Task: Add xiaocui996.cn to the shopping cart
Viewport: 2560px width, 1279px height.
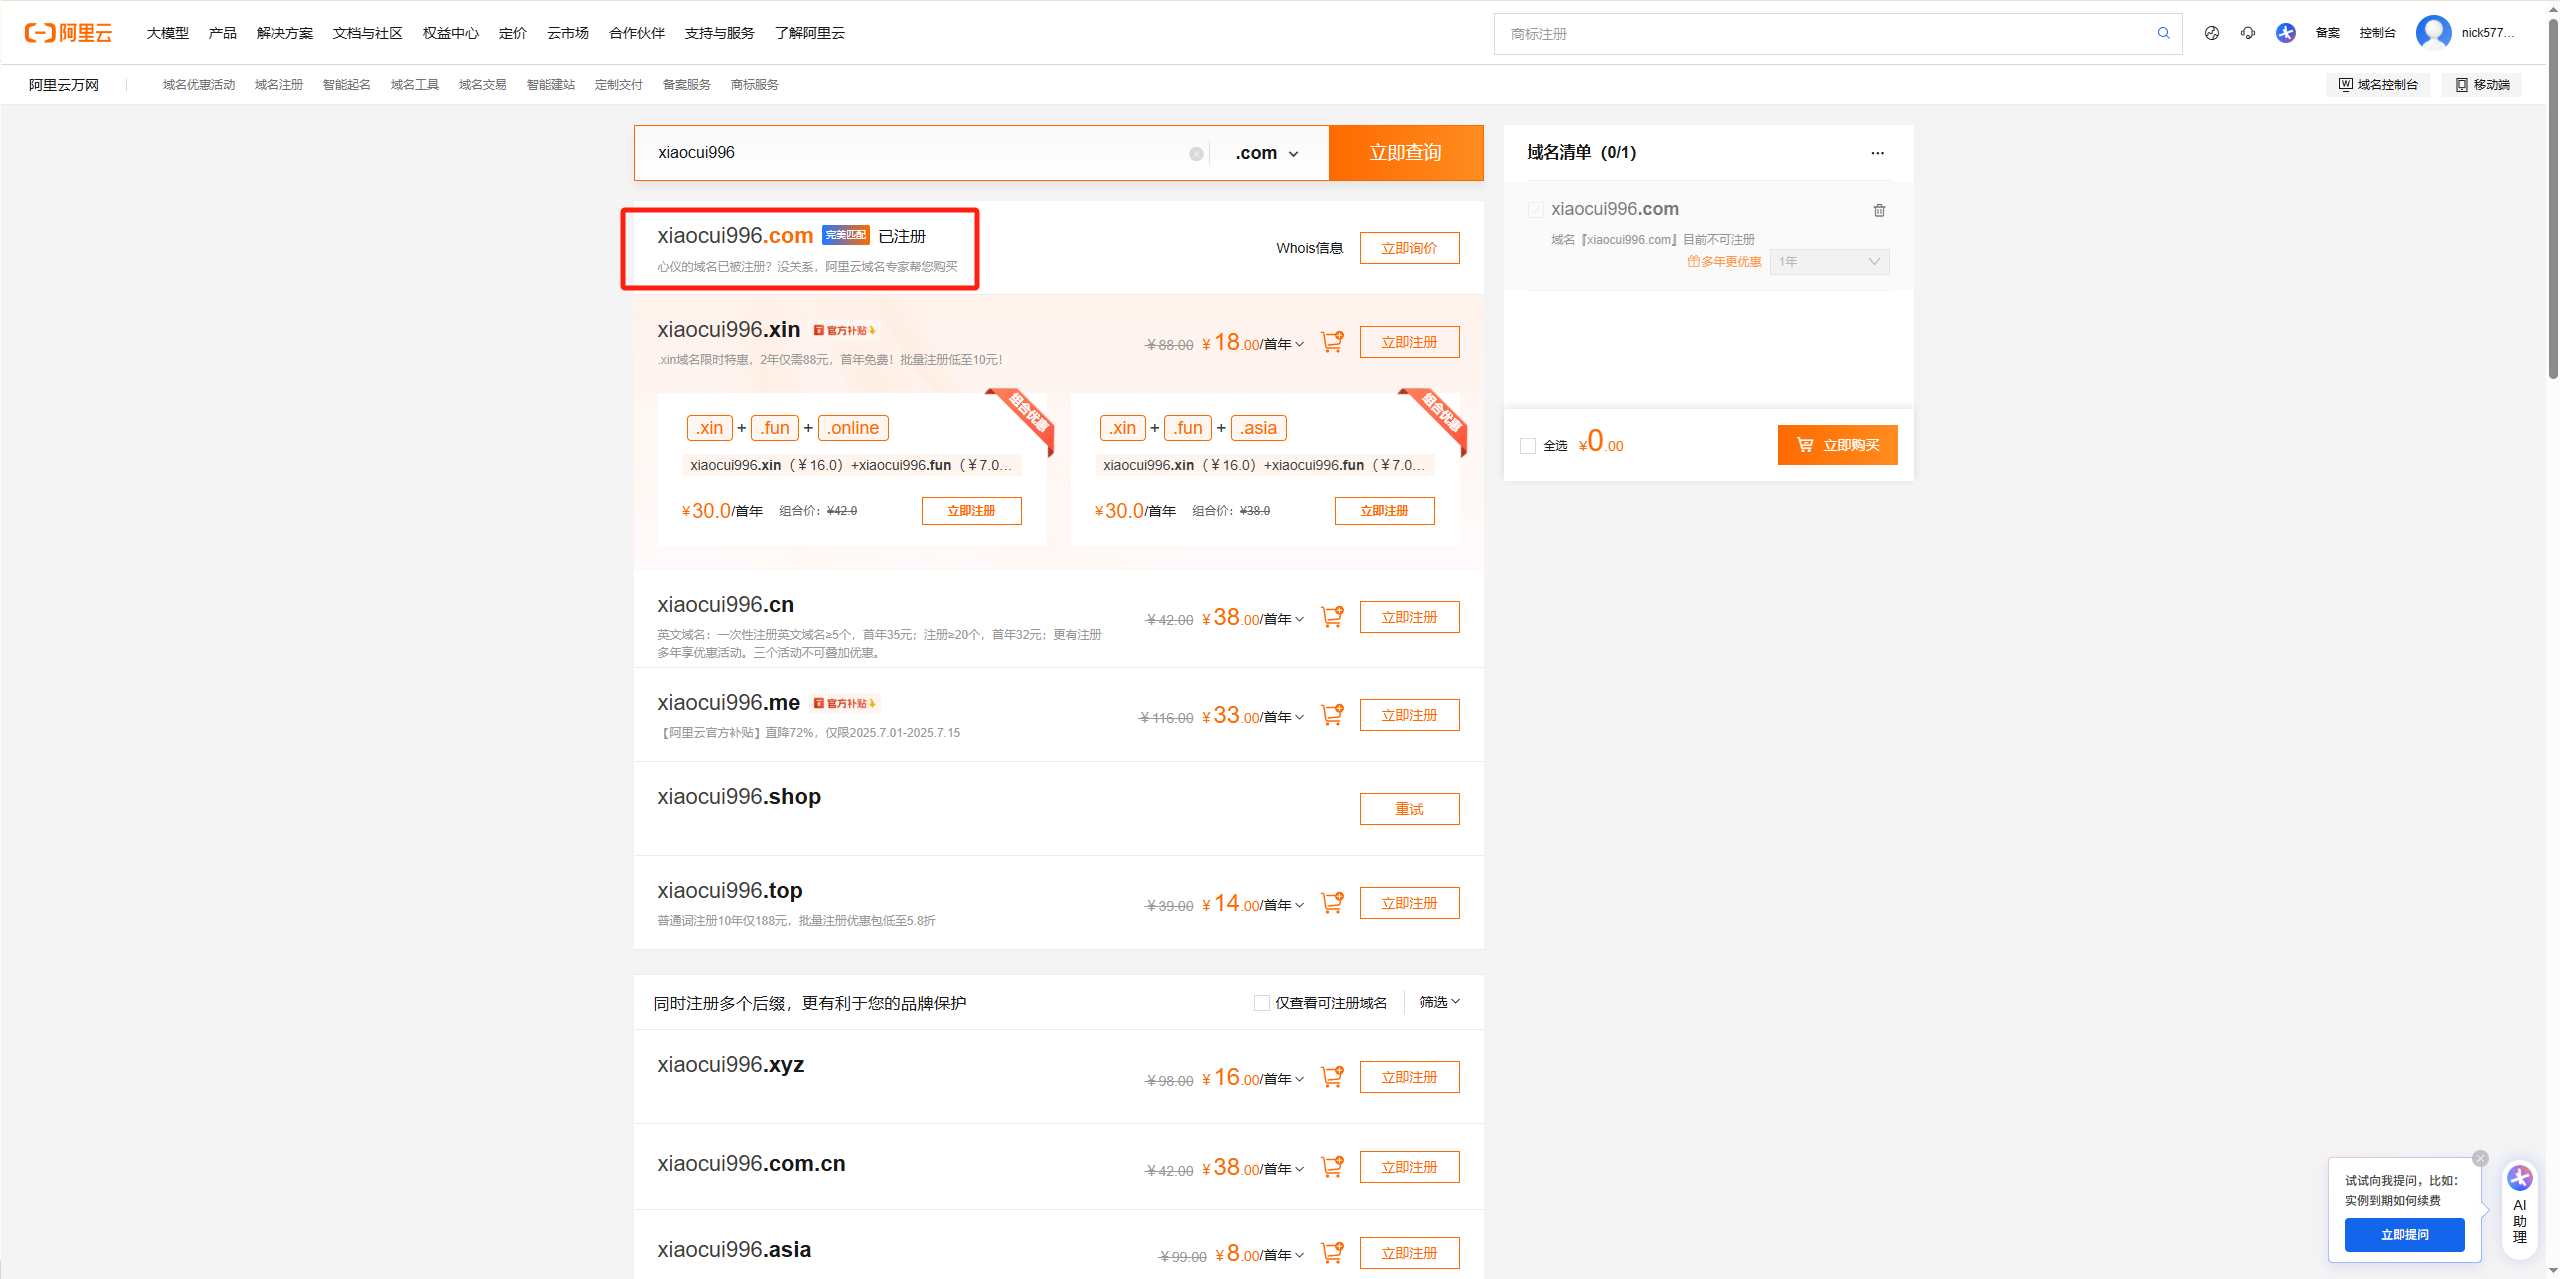Action: tap(1331, 616)
